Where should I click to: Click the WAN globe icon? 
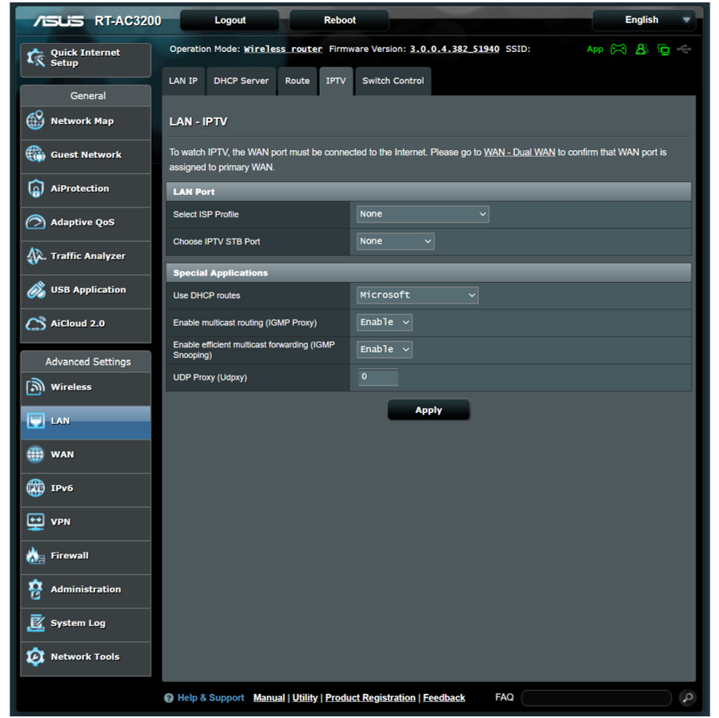click(x=35, y=454)
